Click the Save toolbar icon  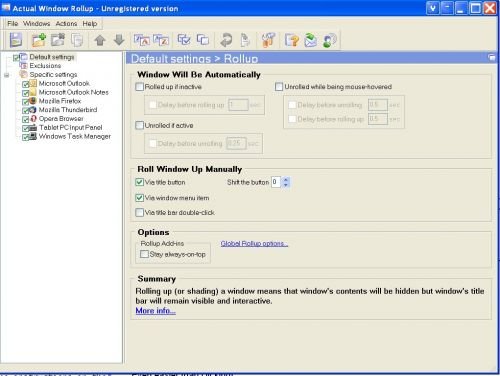(16, 40)
